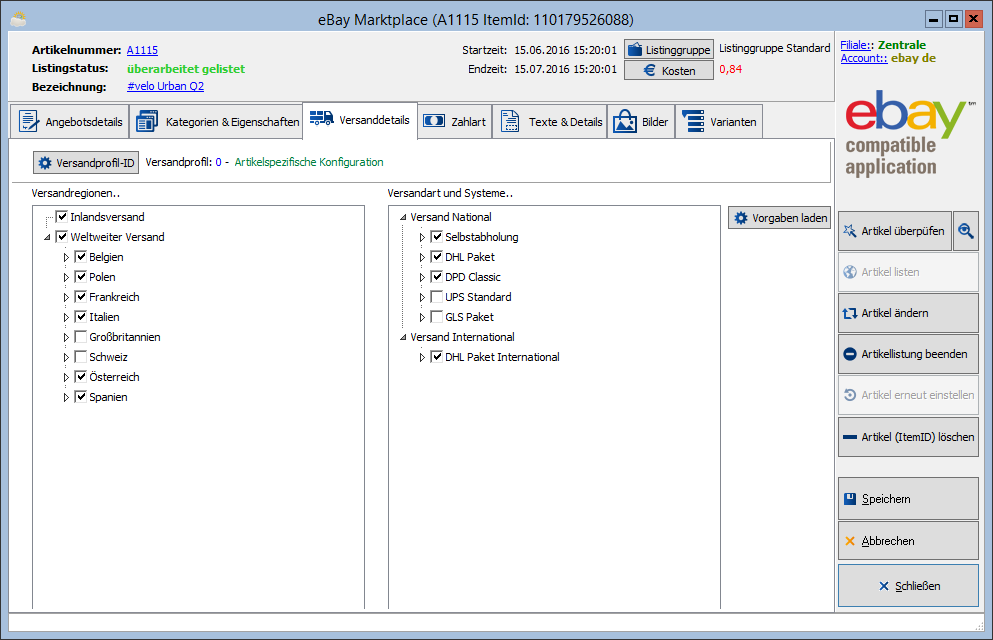Open the Zahlart tab
Screen dimensions: 993x640
[x=455, y=122]
